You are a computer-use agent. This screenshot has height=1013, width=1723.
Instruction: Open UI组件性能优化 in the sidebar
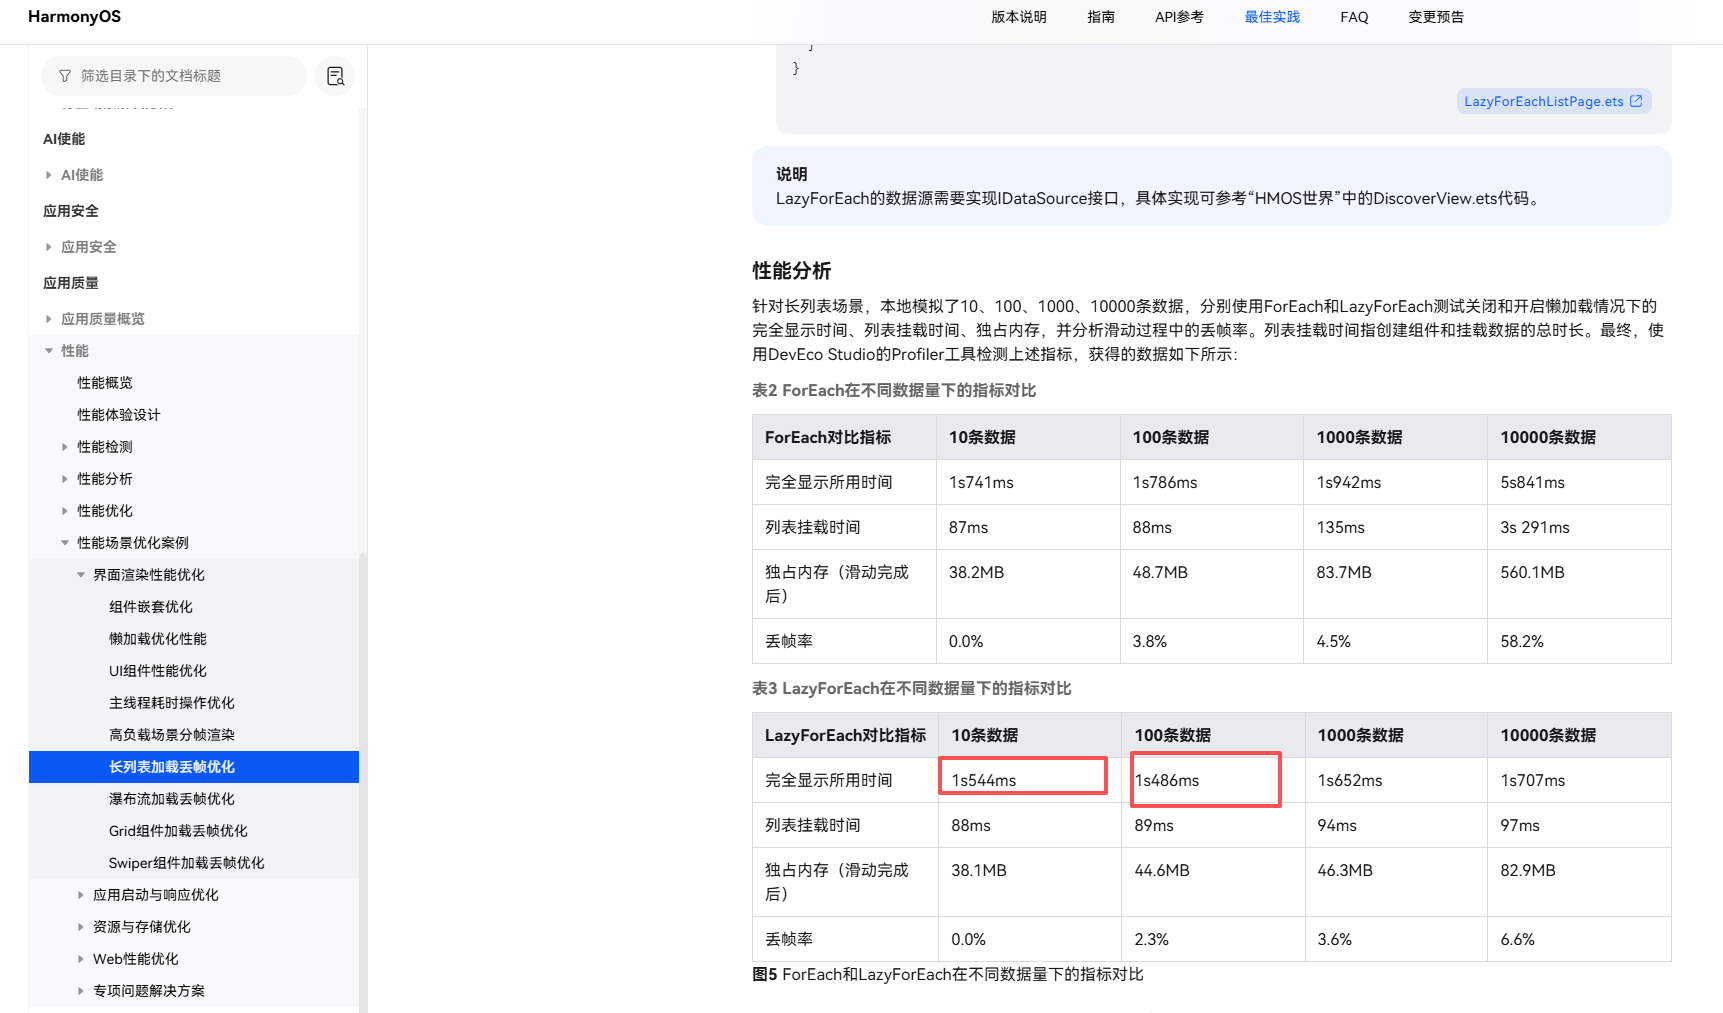click(x=158, y=671)
